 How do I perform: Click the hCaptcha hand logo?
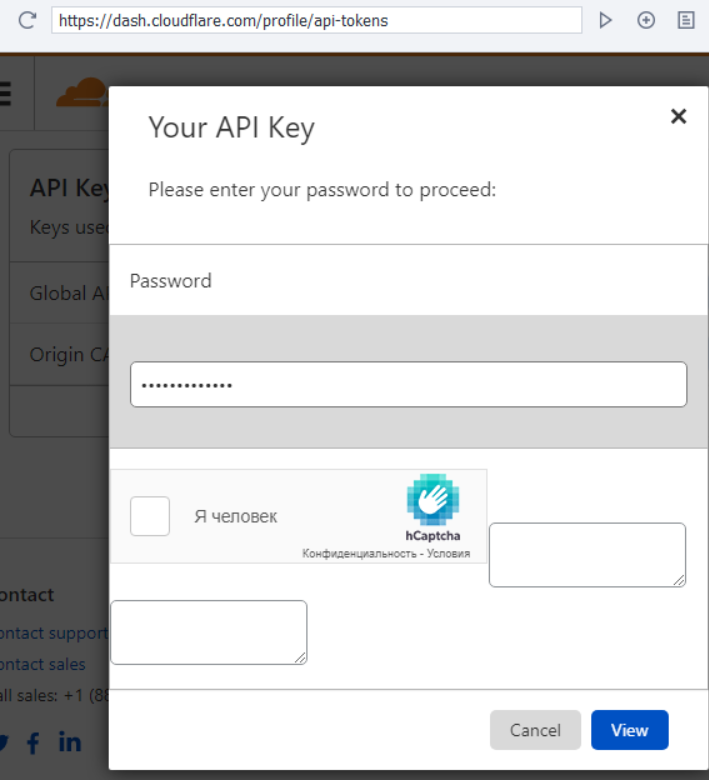(433, 500)
